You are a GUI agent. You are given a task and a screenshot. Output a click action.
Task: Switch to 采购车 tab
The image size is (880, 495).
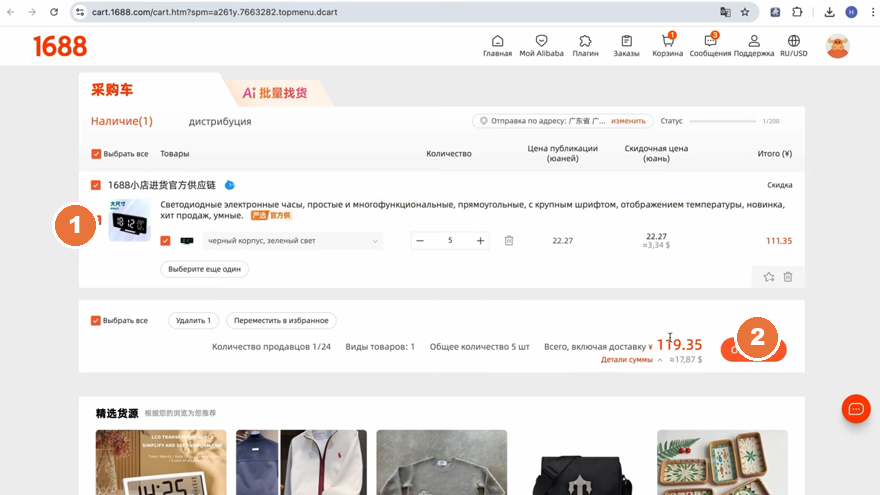point(112,90)
